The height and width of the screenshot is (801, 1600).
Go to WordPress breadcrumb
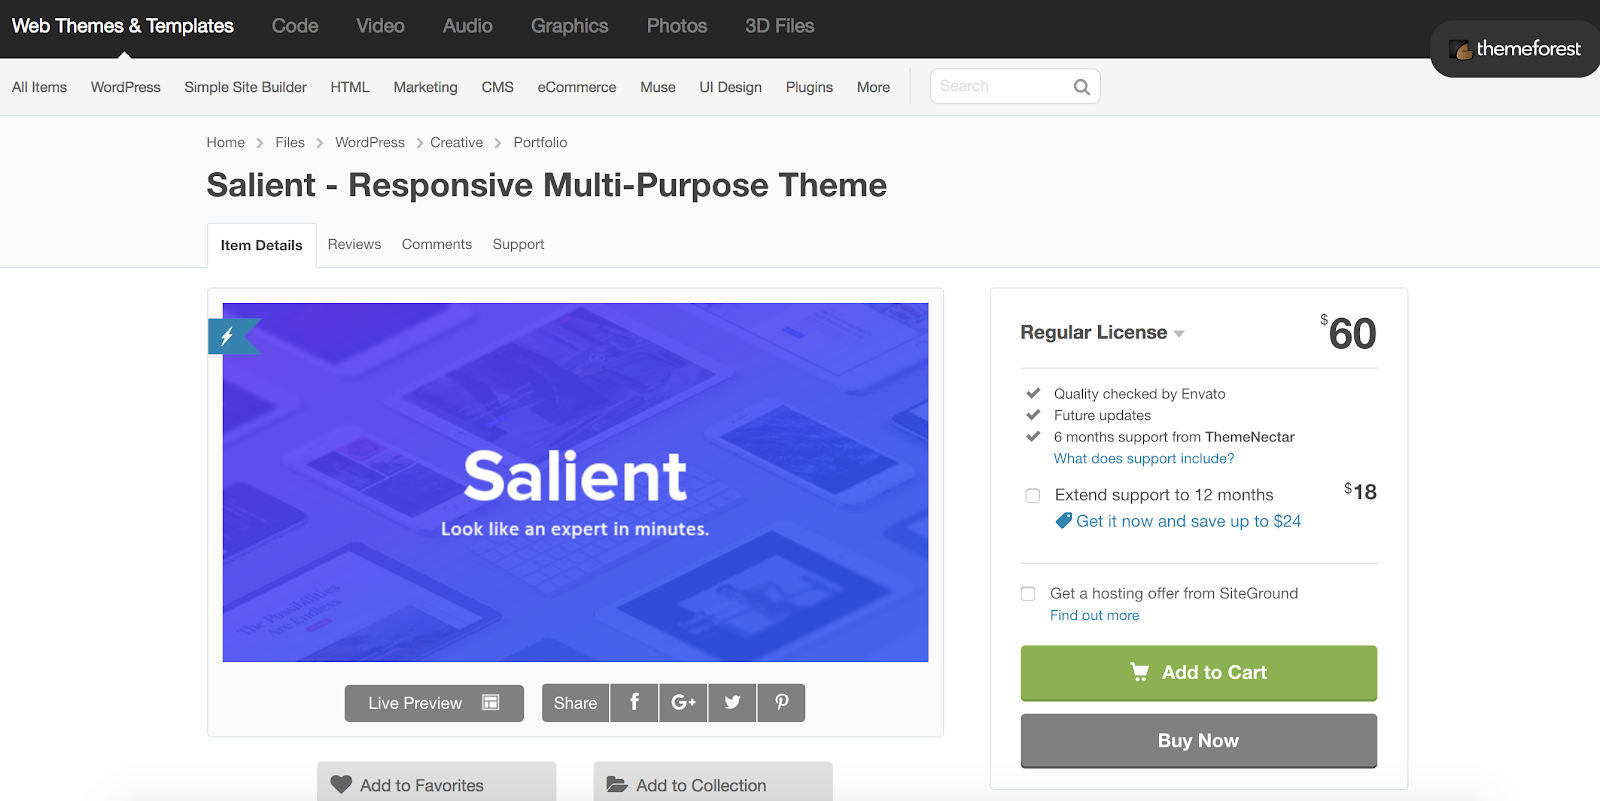coord(370,142)
